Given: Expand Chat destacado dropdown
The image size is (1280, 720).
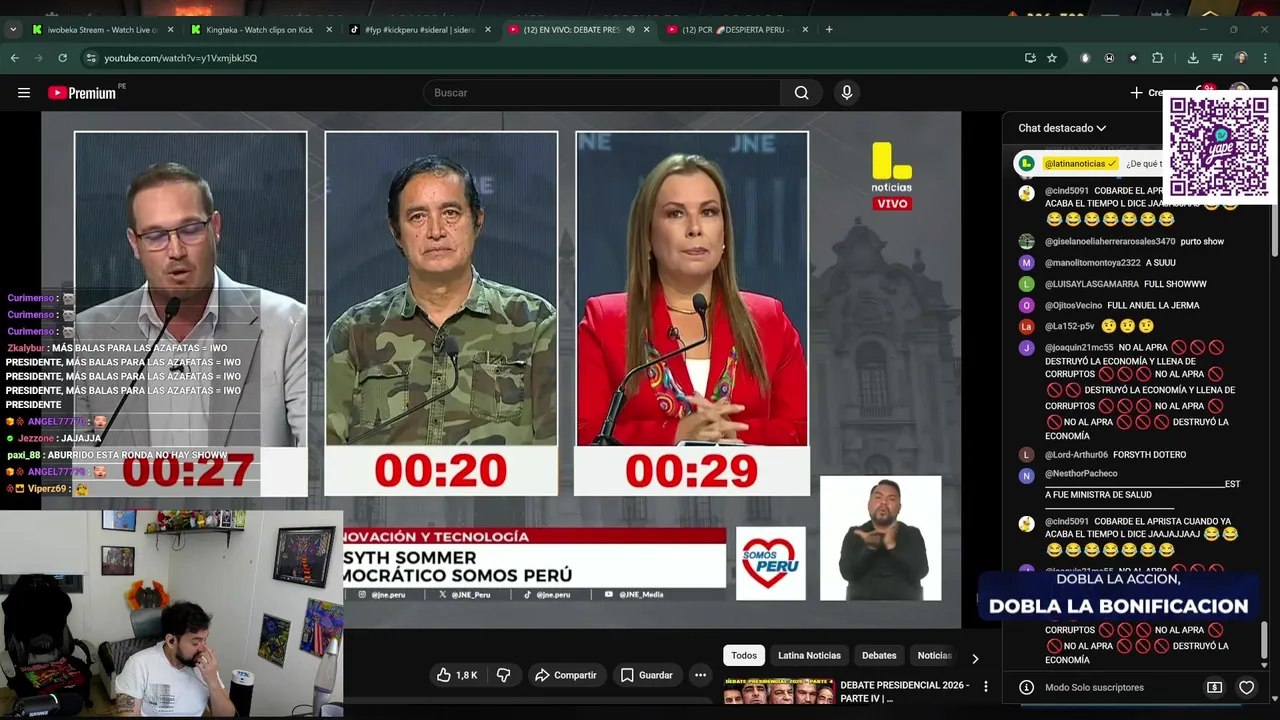Looking at the screenshot, I should click(1062, 128).
